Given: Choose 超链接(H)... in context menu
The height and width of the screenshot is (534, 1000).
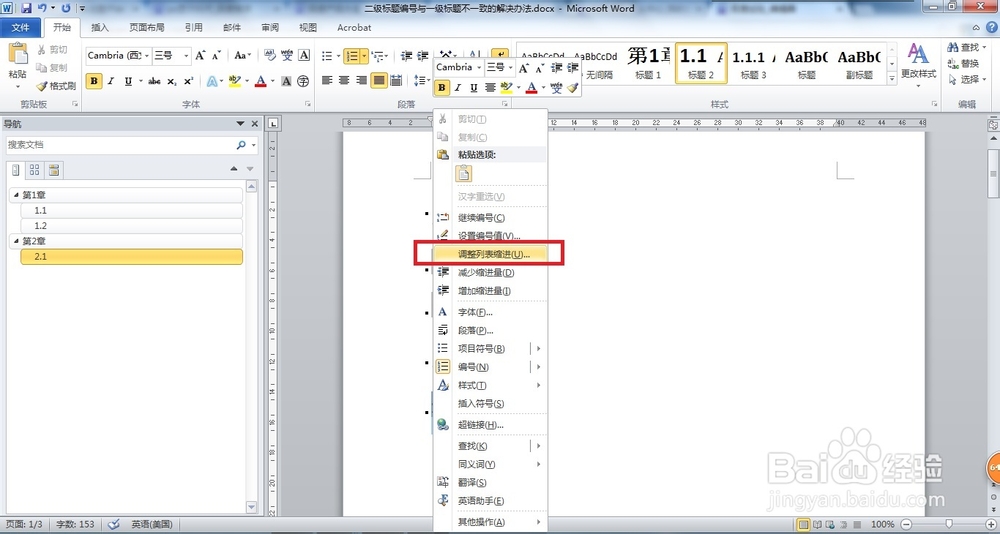Looking at the screenshot, I should [x=490, y=425].
